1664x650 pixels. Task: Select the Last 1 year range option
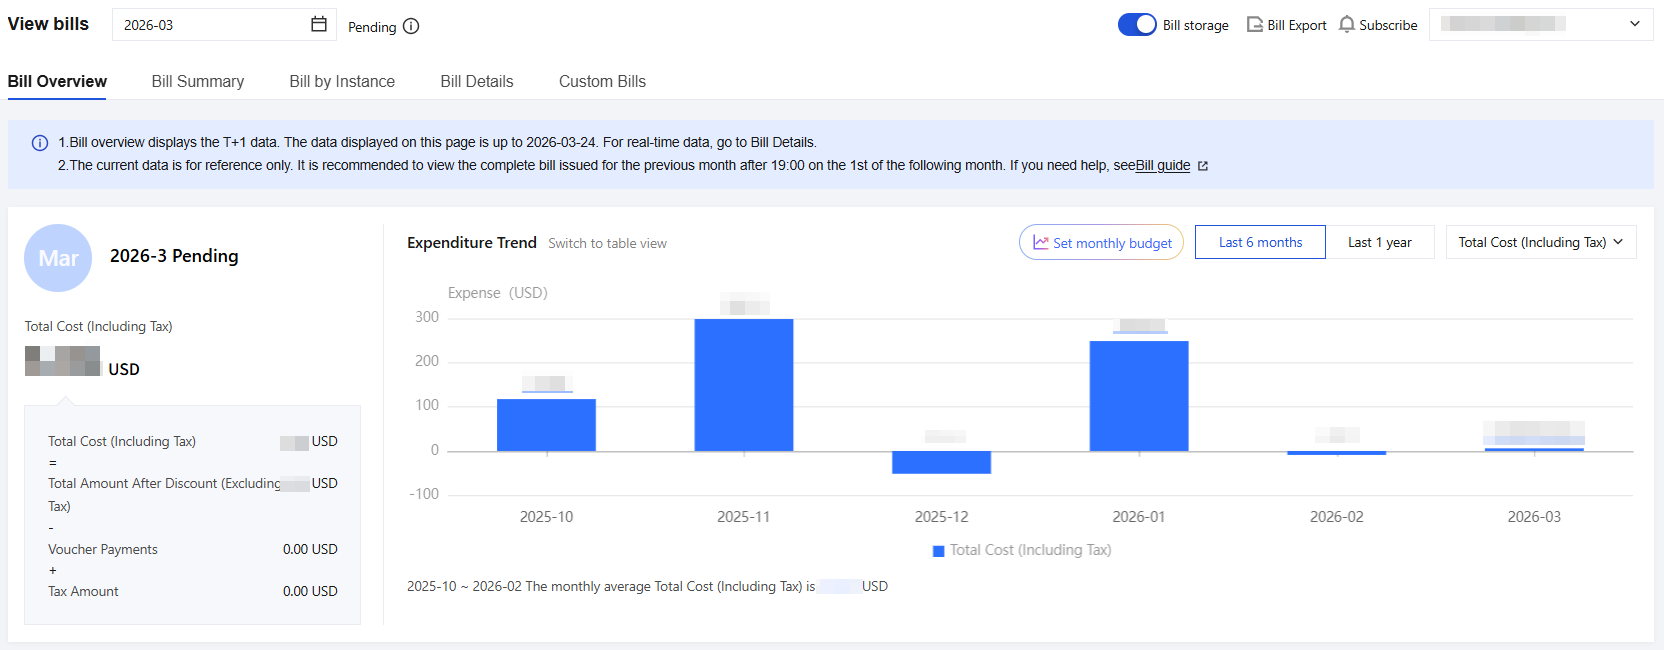(1380, 242)
